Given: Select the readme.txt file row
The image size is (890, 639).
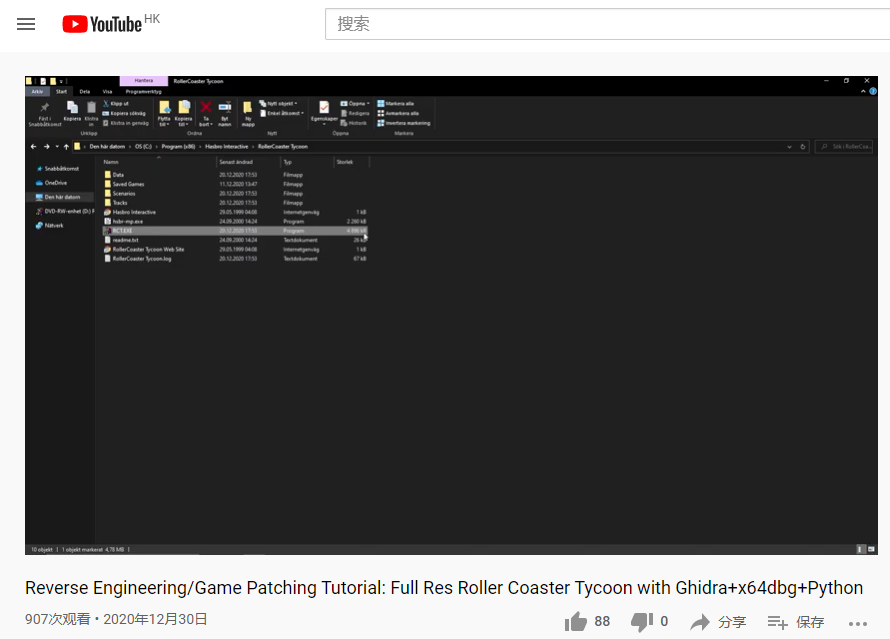Looking at the screenshot, I should click(x=236, y=240).
